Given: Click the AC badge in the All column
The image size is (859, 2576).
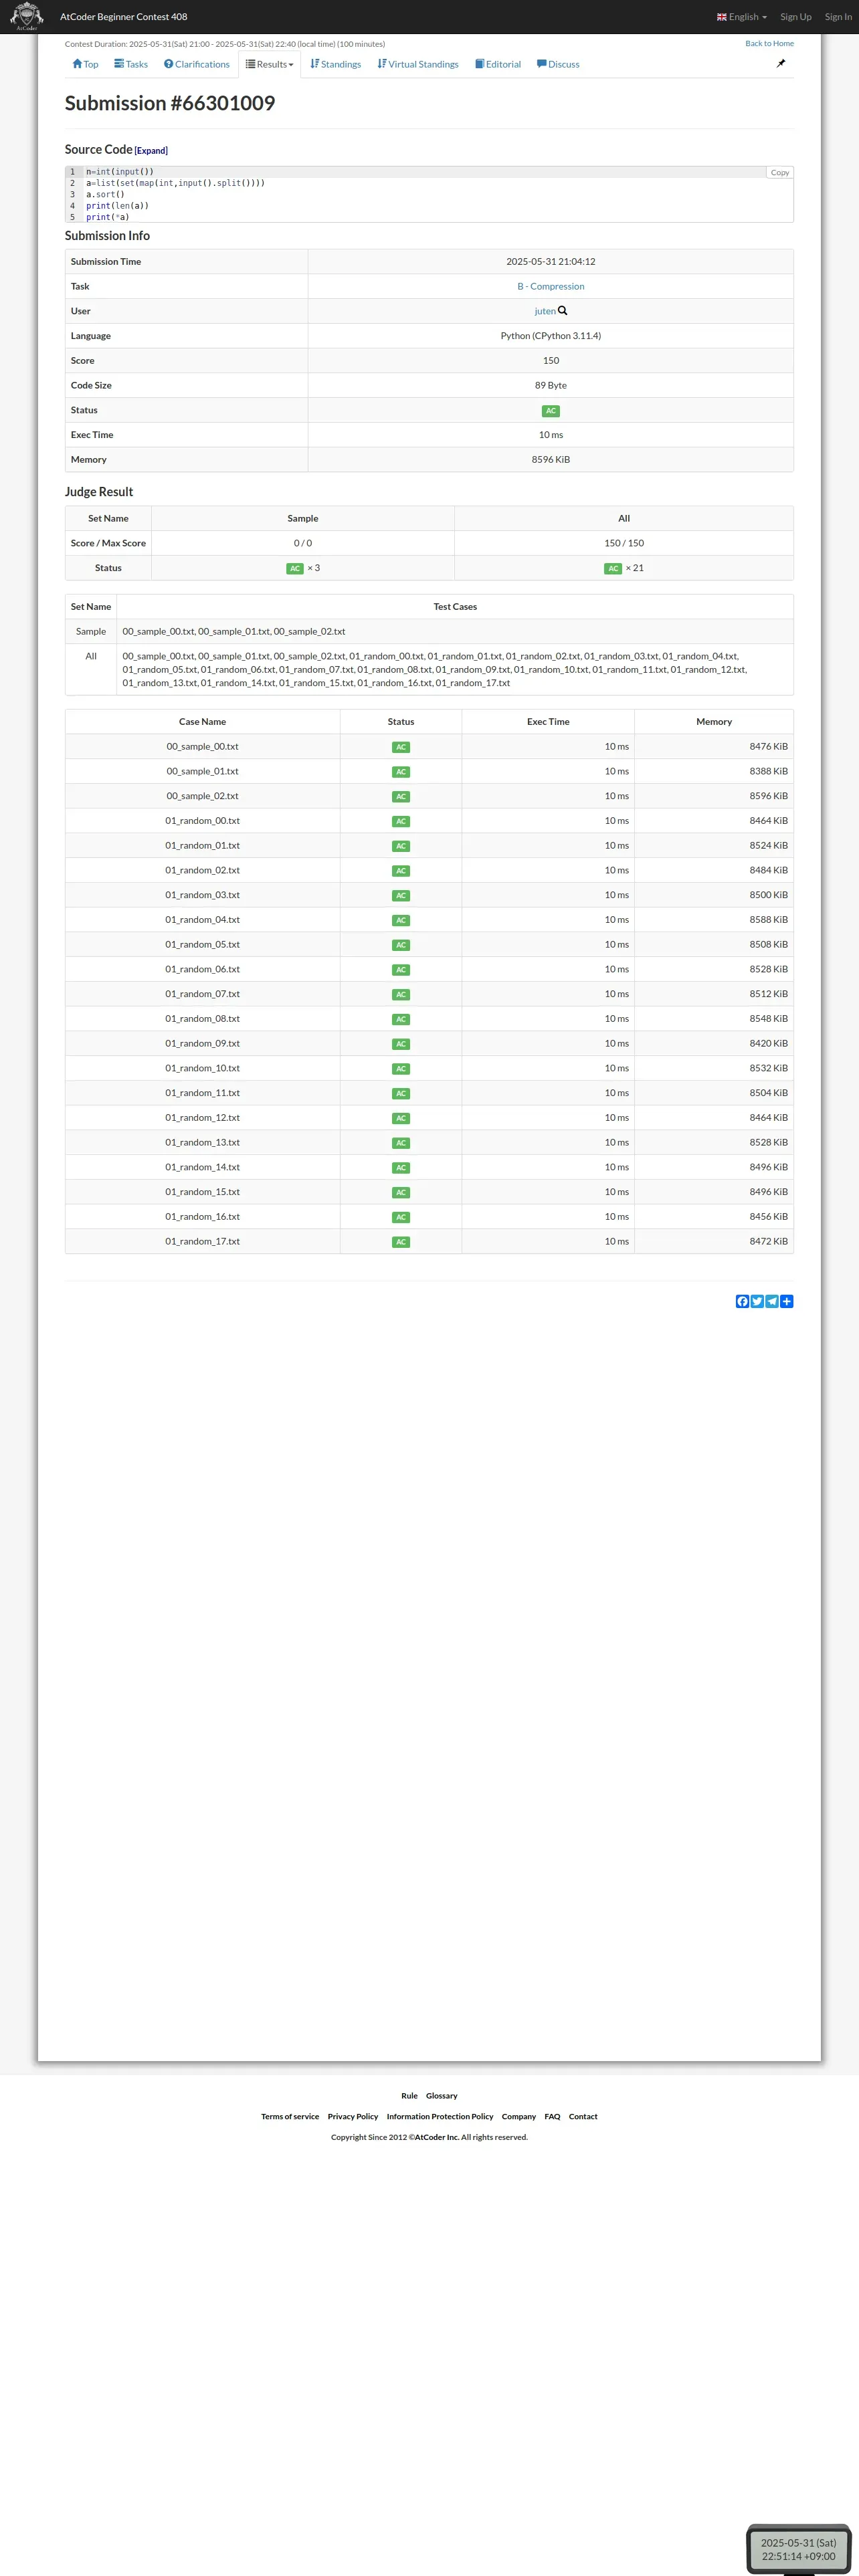Looking at the screenshot, I should 613,568.
